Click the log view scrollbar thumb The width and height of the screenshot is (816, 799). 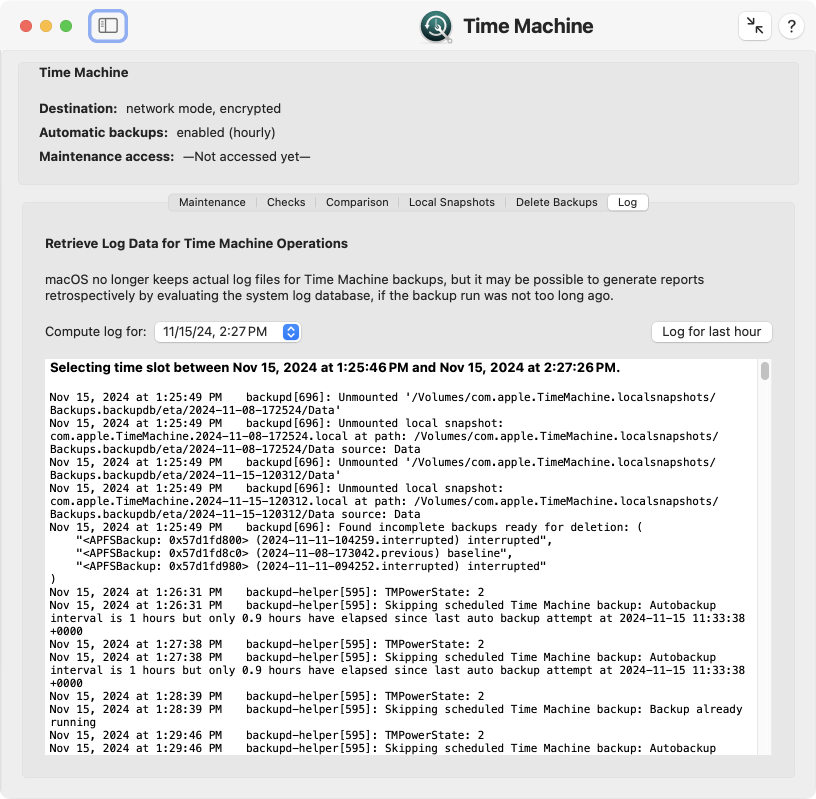pyautogui.click(x=764, y=371)
